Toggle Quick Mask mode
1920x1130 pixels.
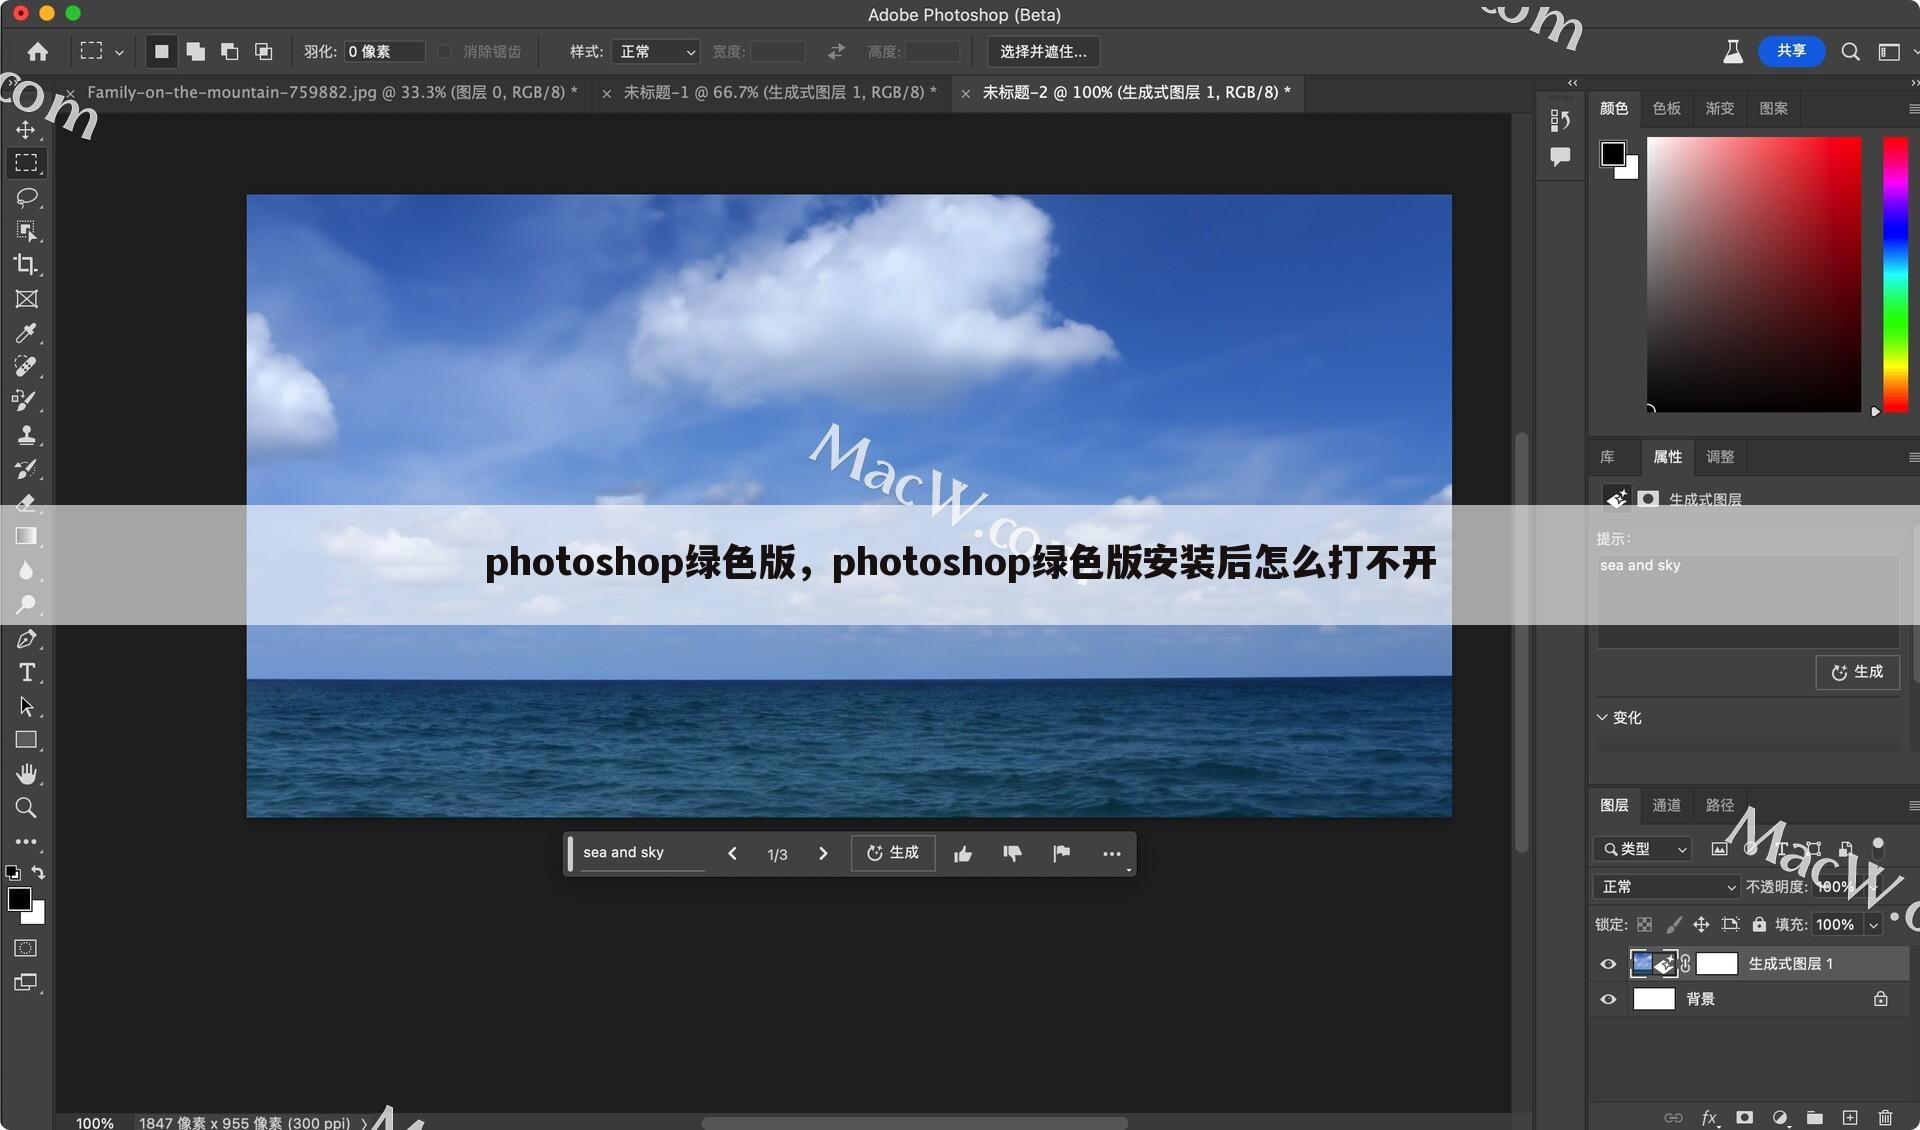tap(26, 948)
